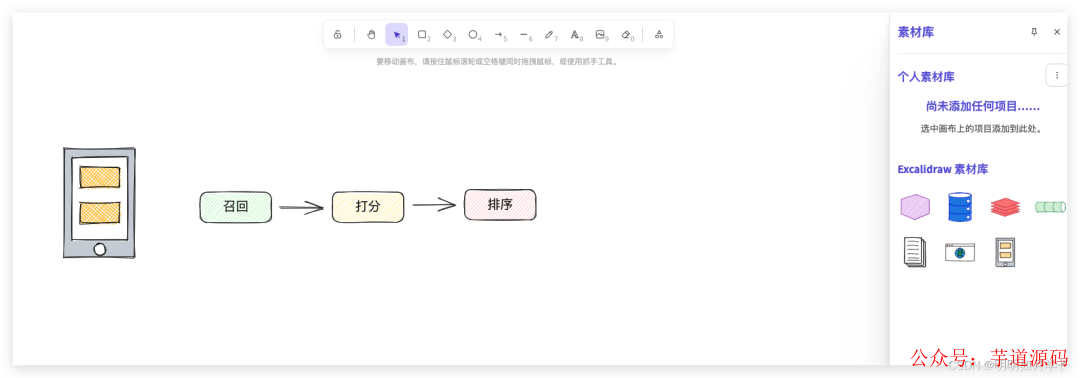Pin the 素材库 sidebar
Viewport: 1080px width, 378px height.
(x=1034, y=32)
